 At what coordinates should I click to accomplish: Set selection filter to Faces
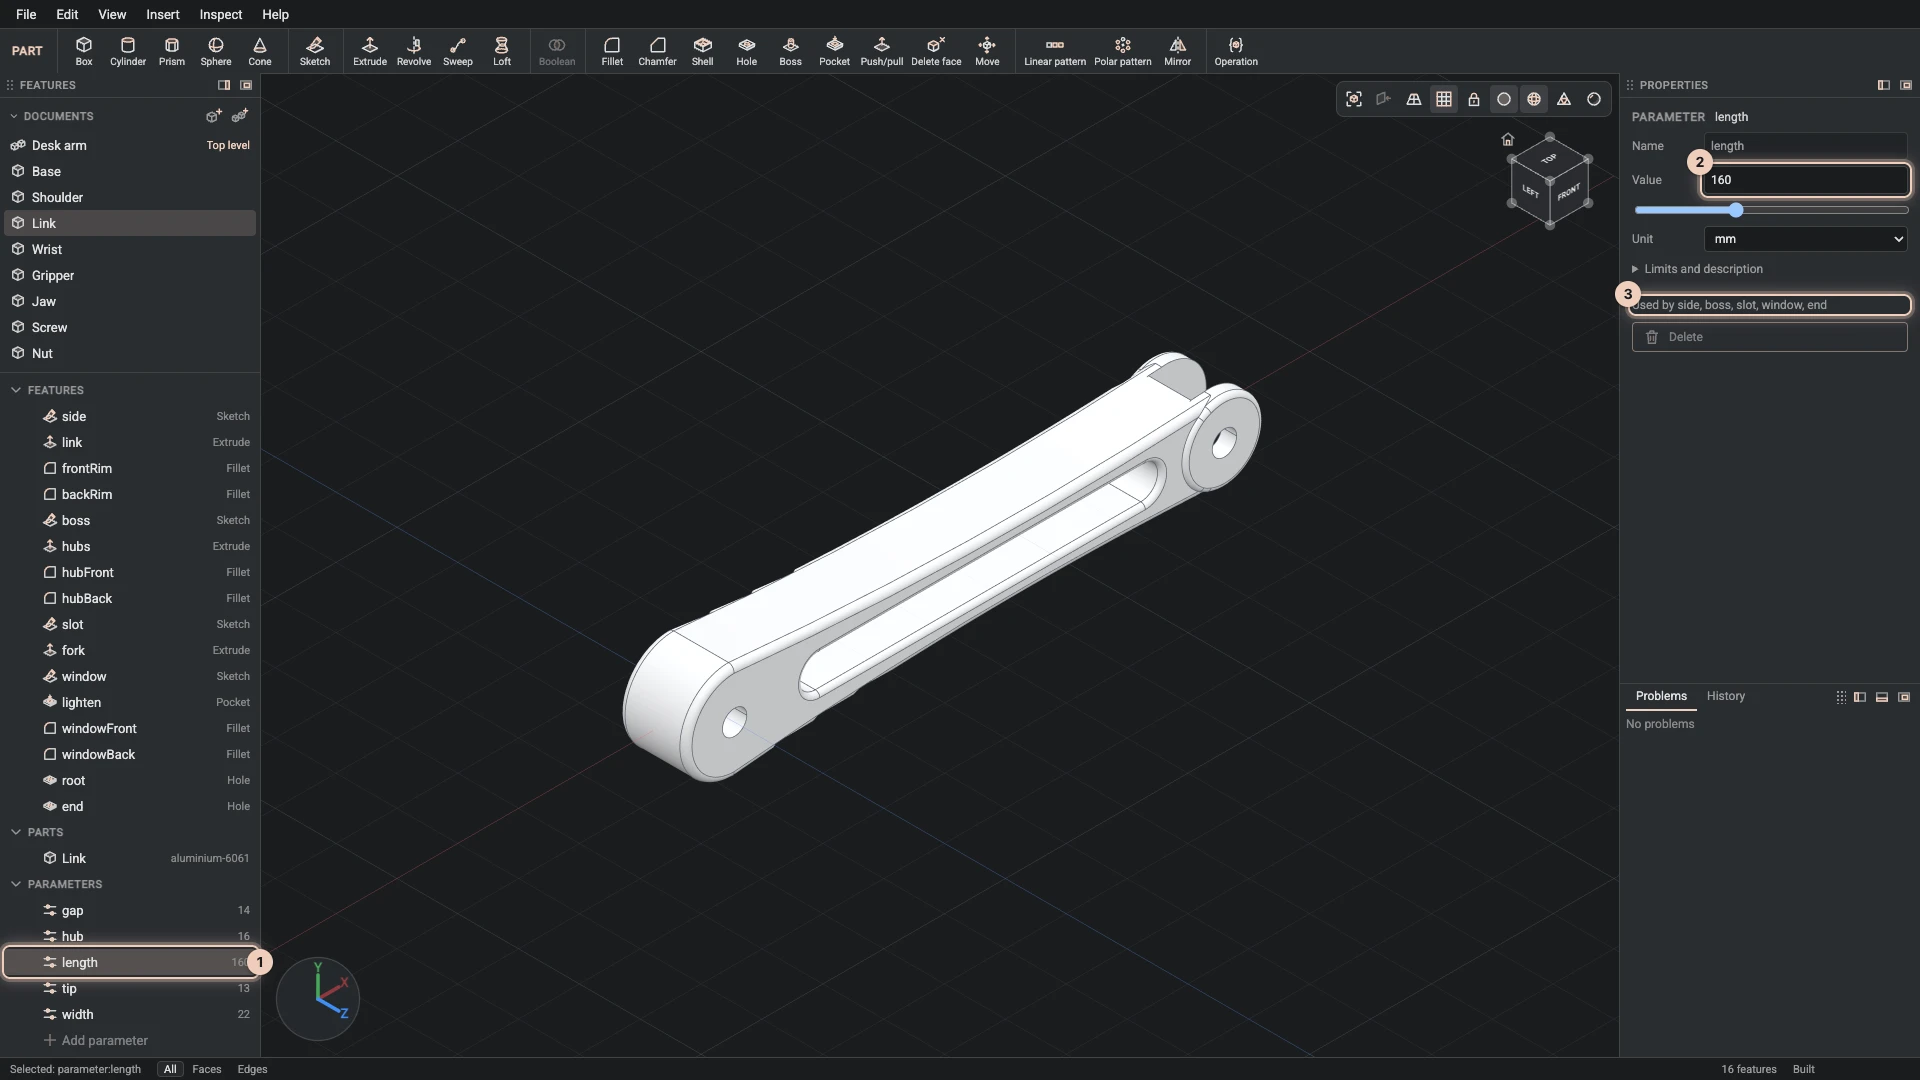tap(206, 1069)
